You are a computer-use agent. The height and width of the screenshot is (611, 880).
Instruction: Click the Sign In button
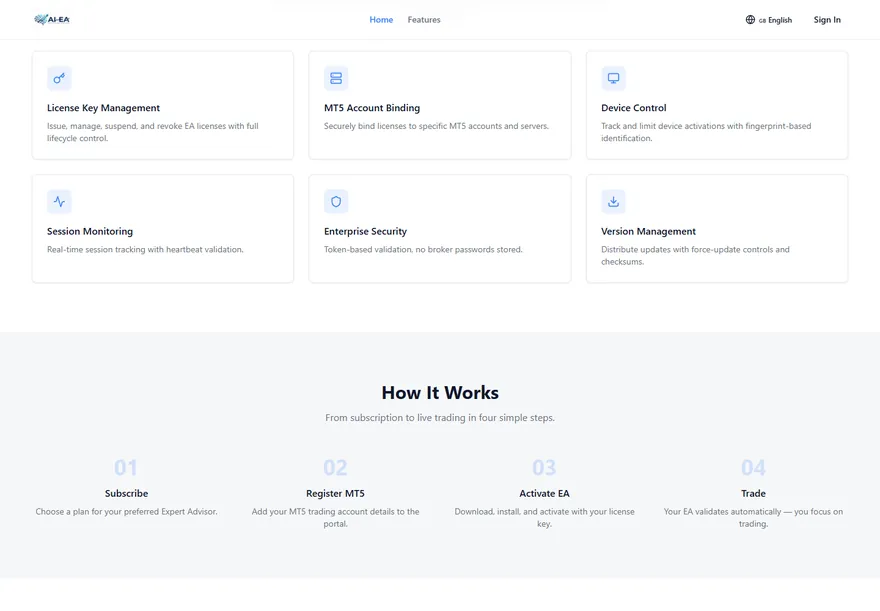[827, 20]
